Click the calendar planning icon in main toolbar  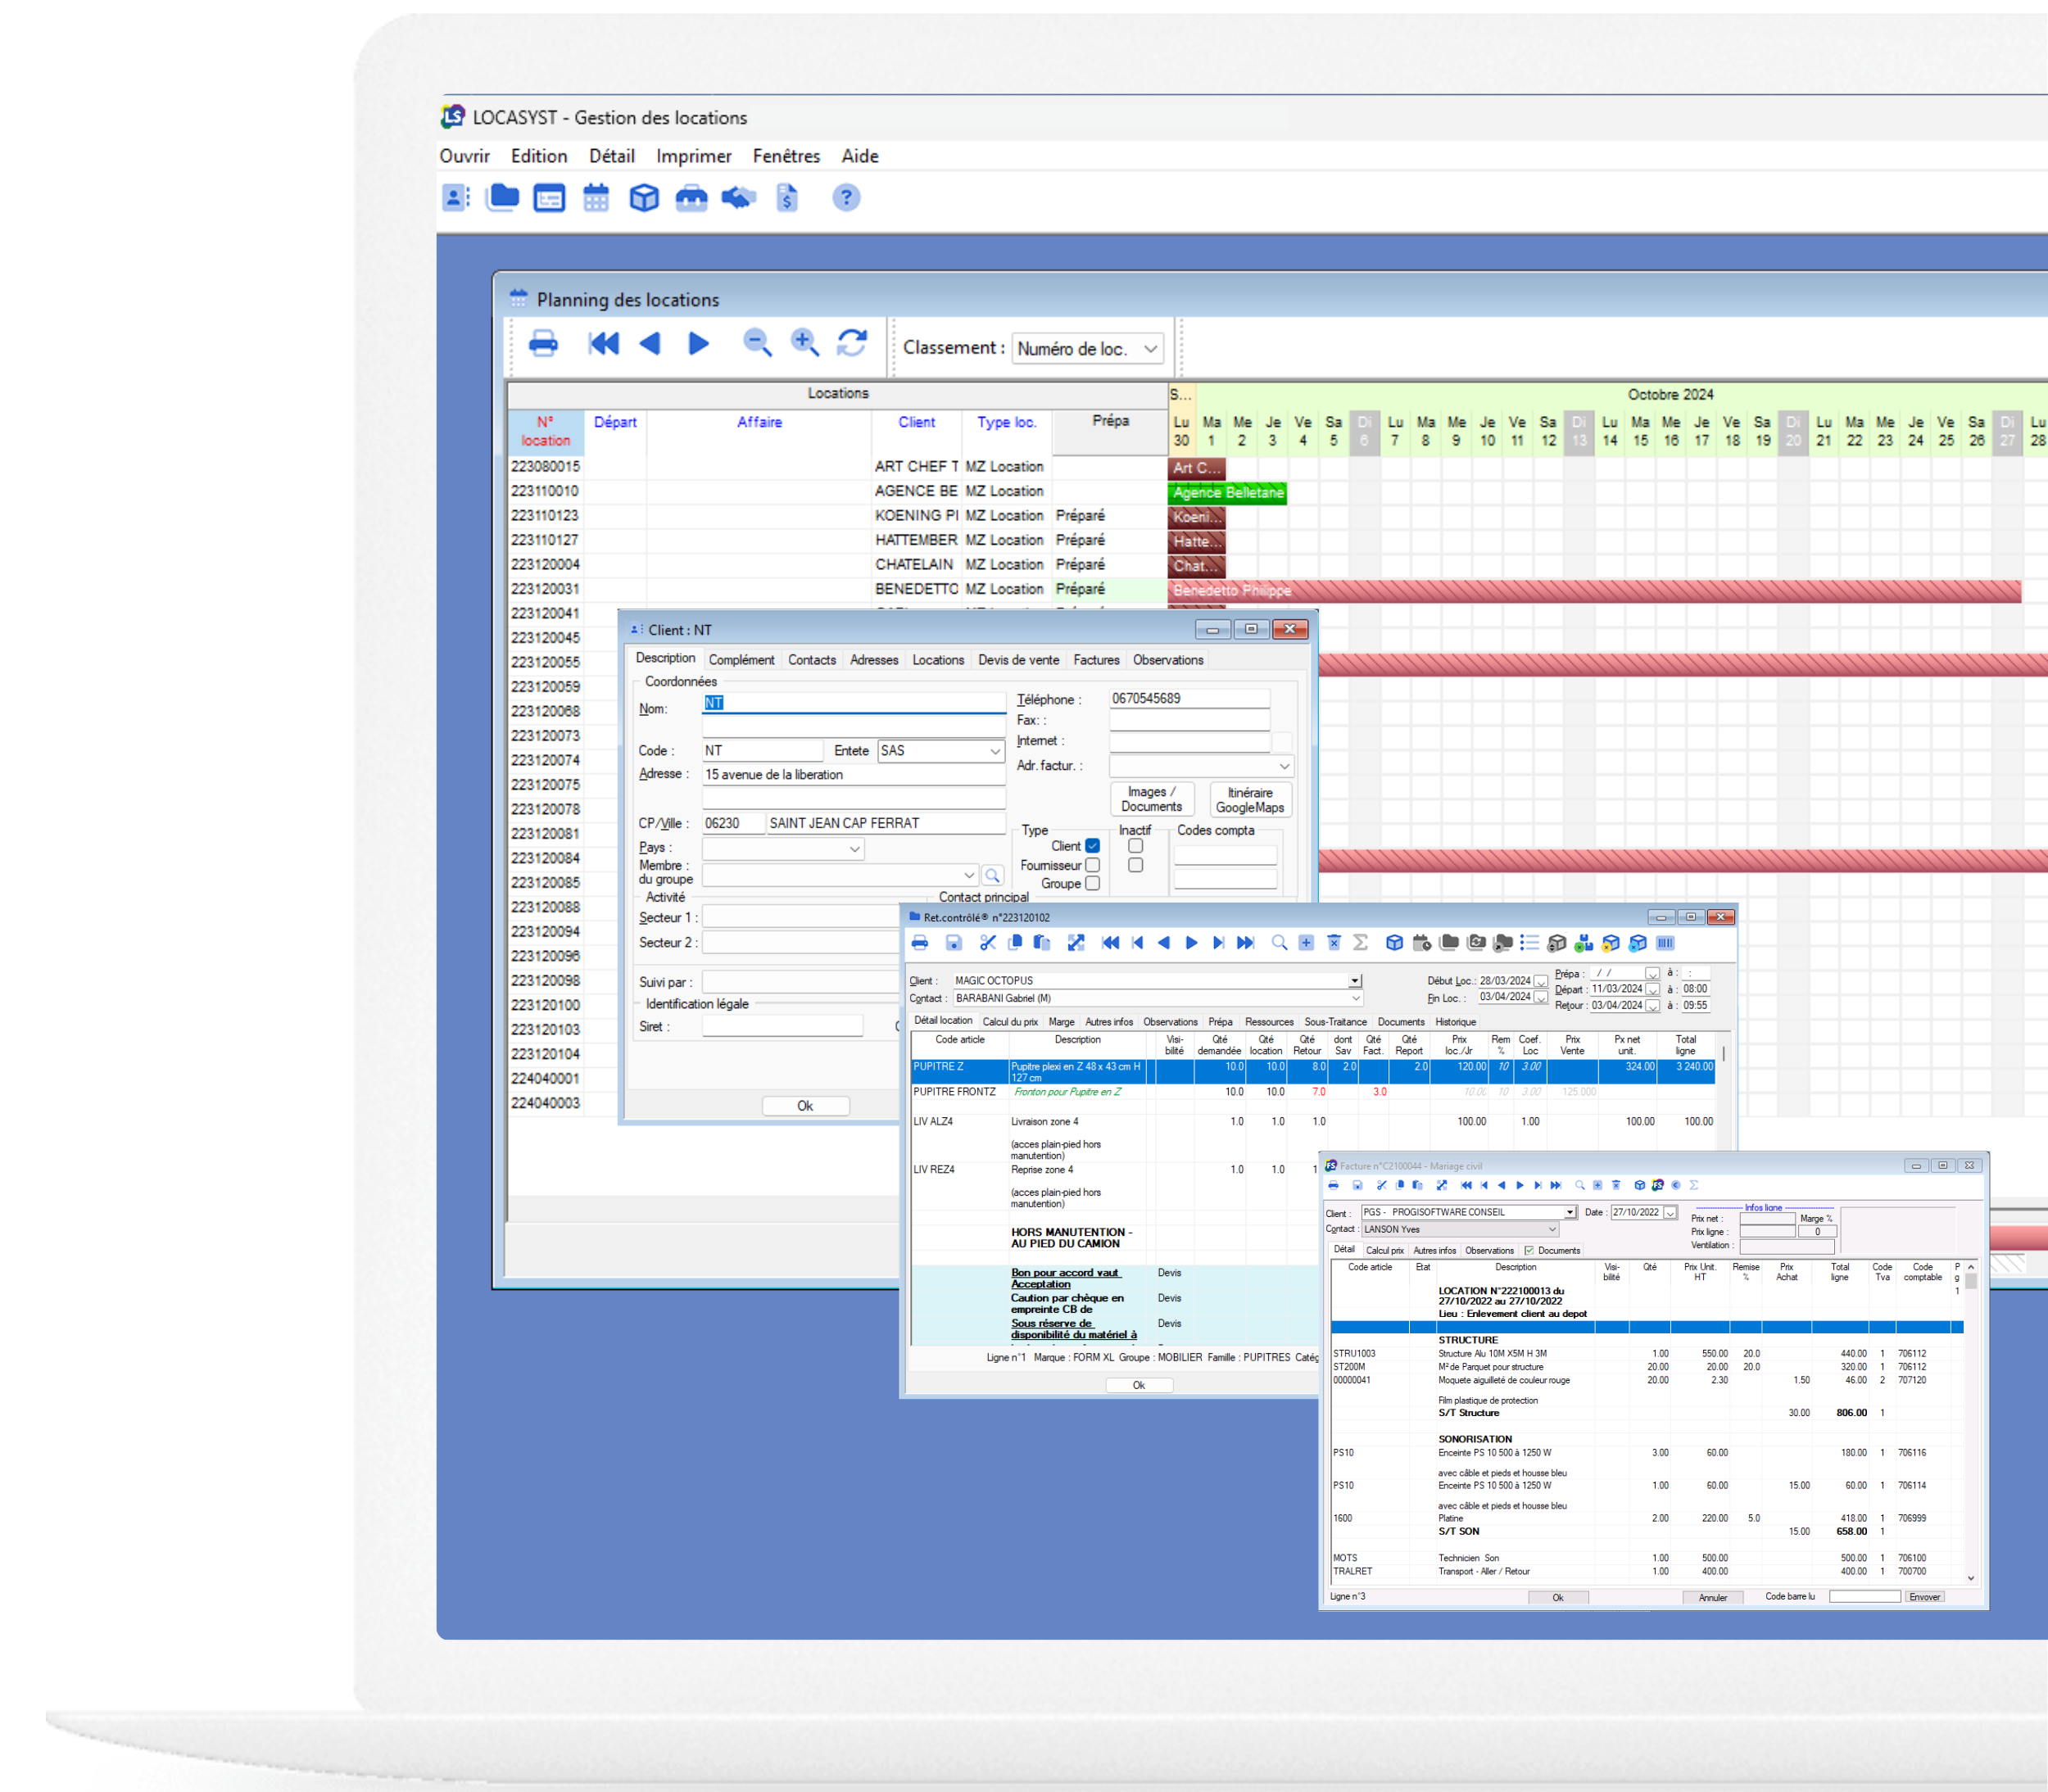596,198
